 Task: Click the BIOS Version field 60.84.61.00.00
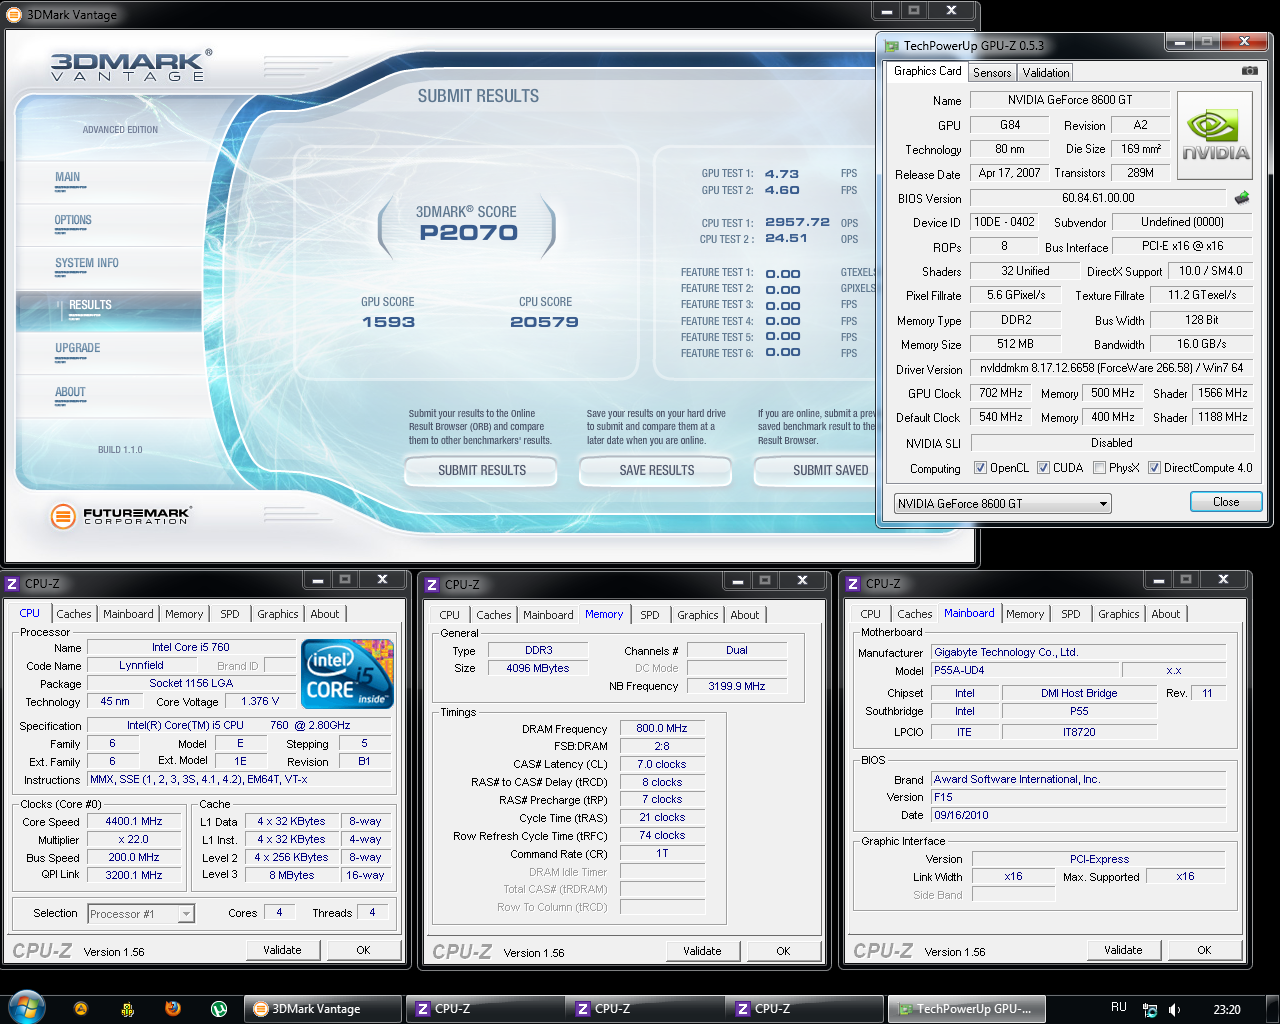[x=1098, y=198]
